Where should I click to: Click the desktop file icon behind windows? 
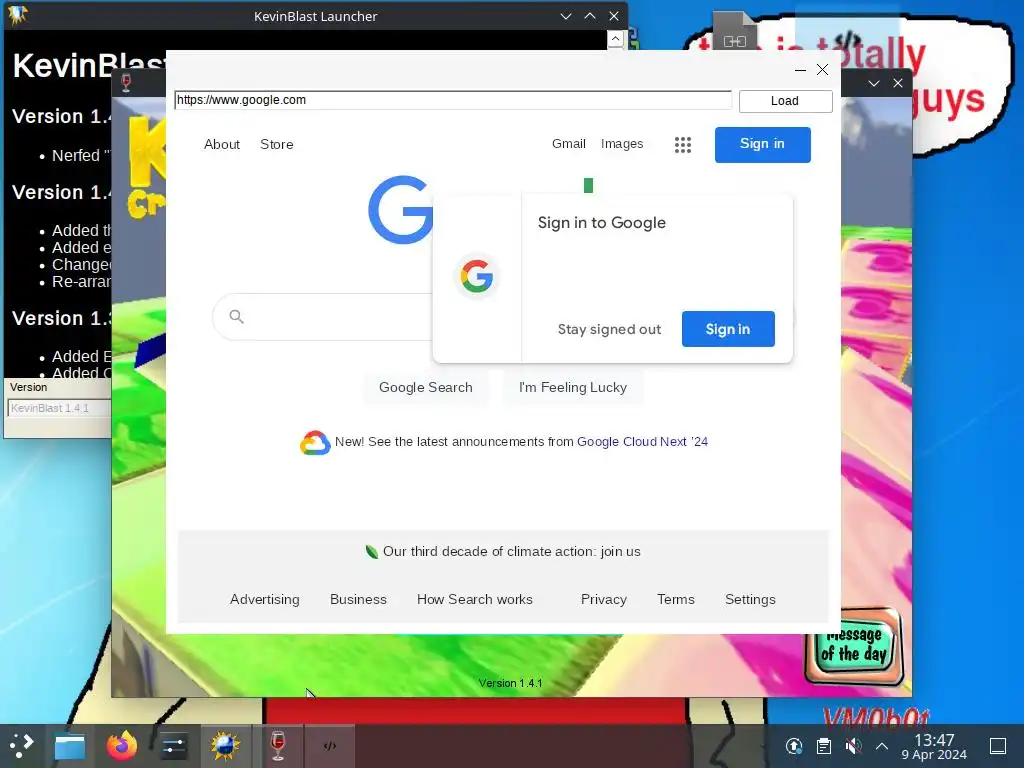coord(735,31)
